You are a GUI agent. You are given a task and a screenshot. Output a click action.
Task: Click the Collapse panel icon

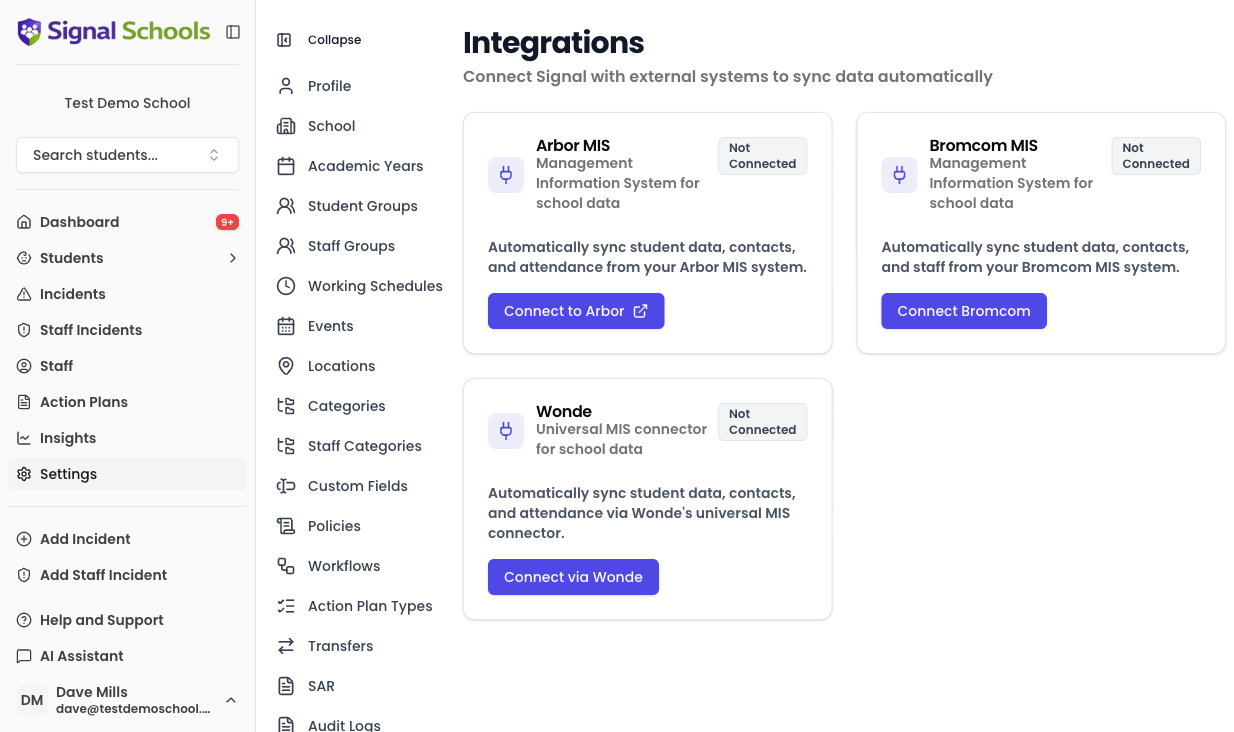[284, 40]
